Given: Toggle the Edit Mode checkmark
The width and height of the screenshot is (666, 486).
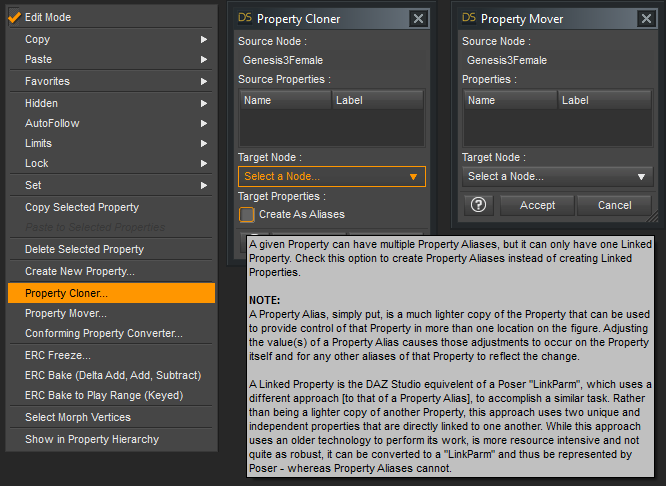Looking at the screenshot, I should click(x=15, y=17).
